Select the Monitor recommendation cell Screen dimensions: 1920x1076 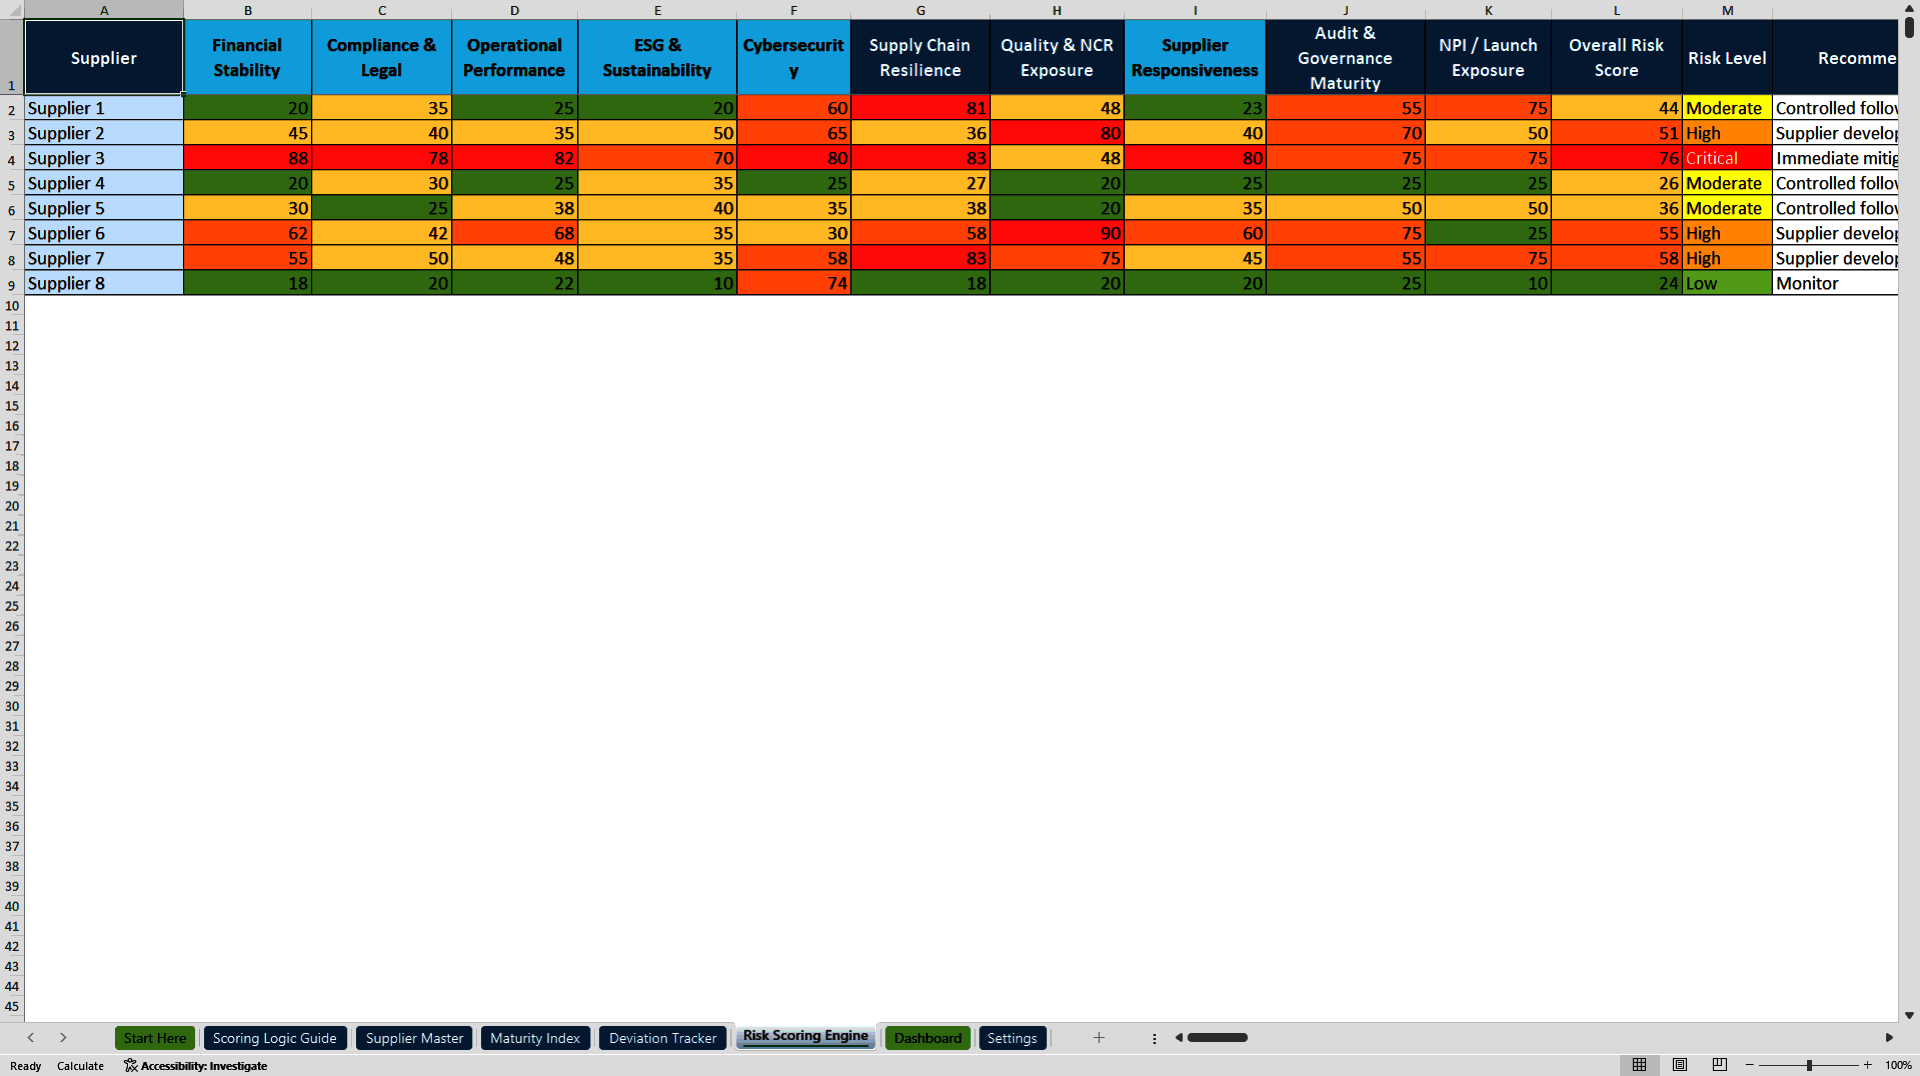coord(1836,283)
